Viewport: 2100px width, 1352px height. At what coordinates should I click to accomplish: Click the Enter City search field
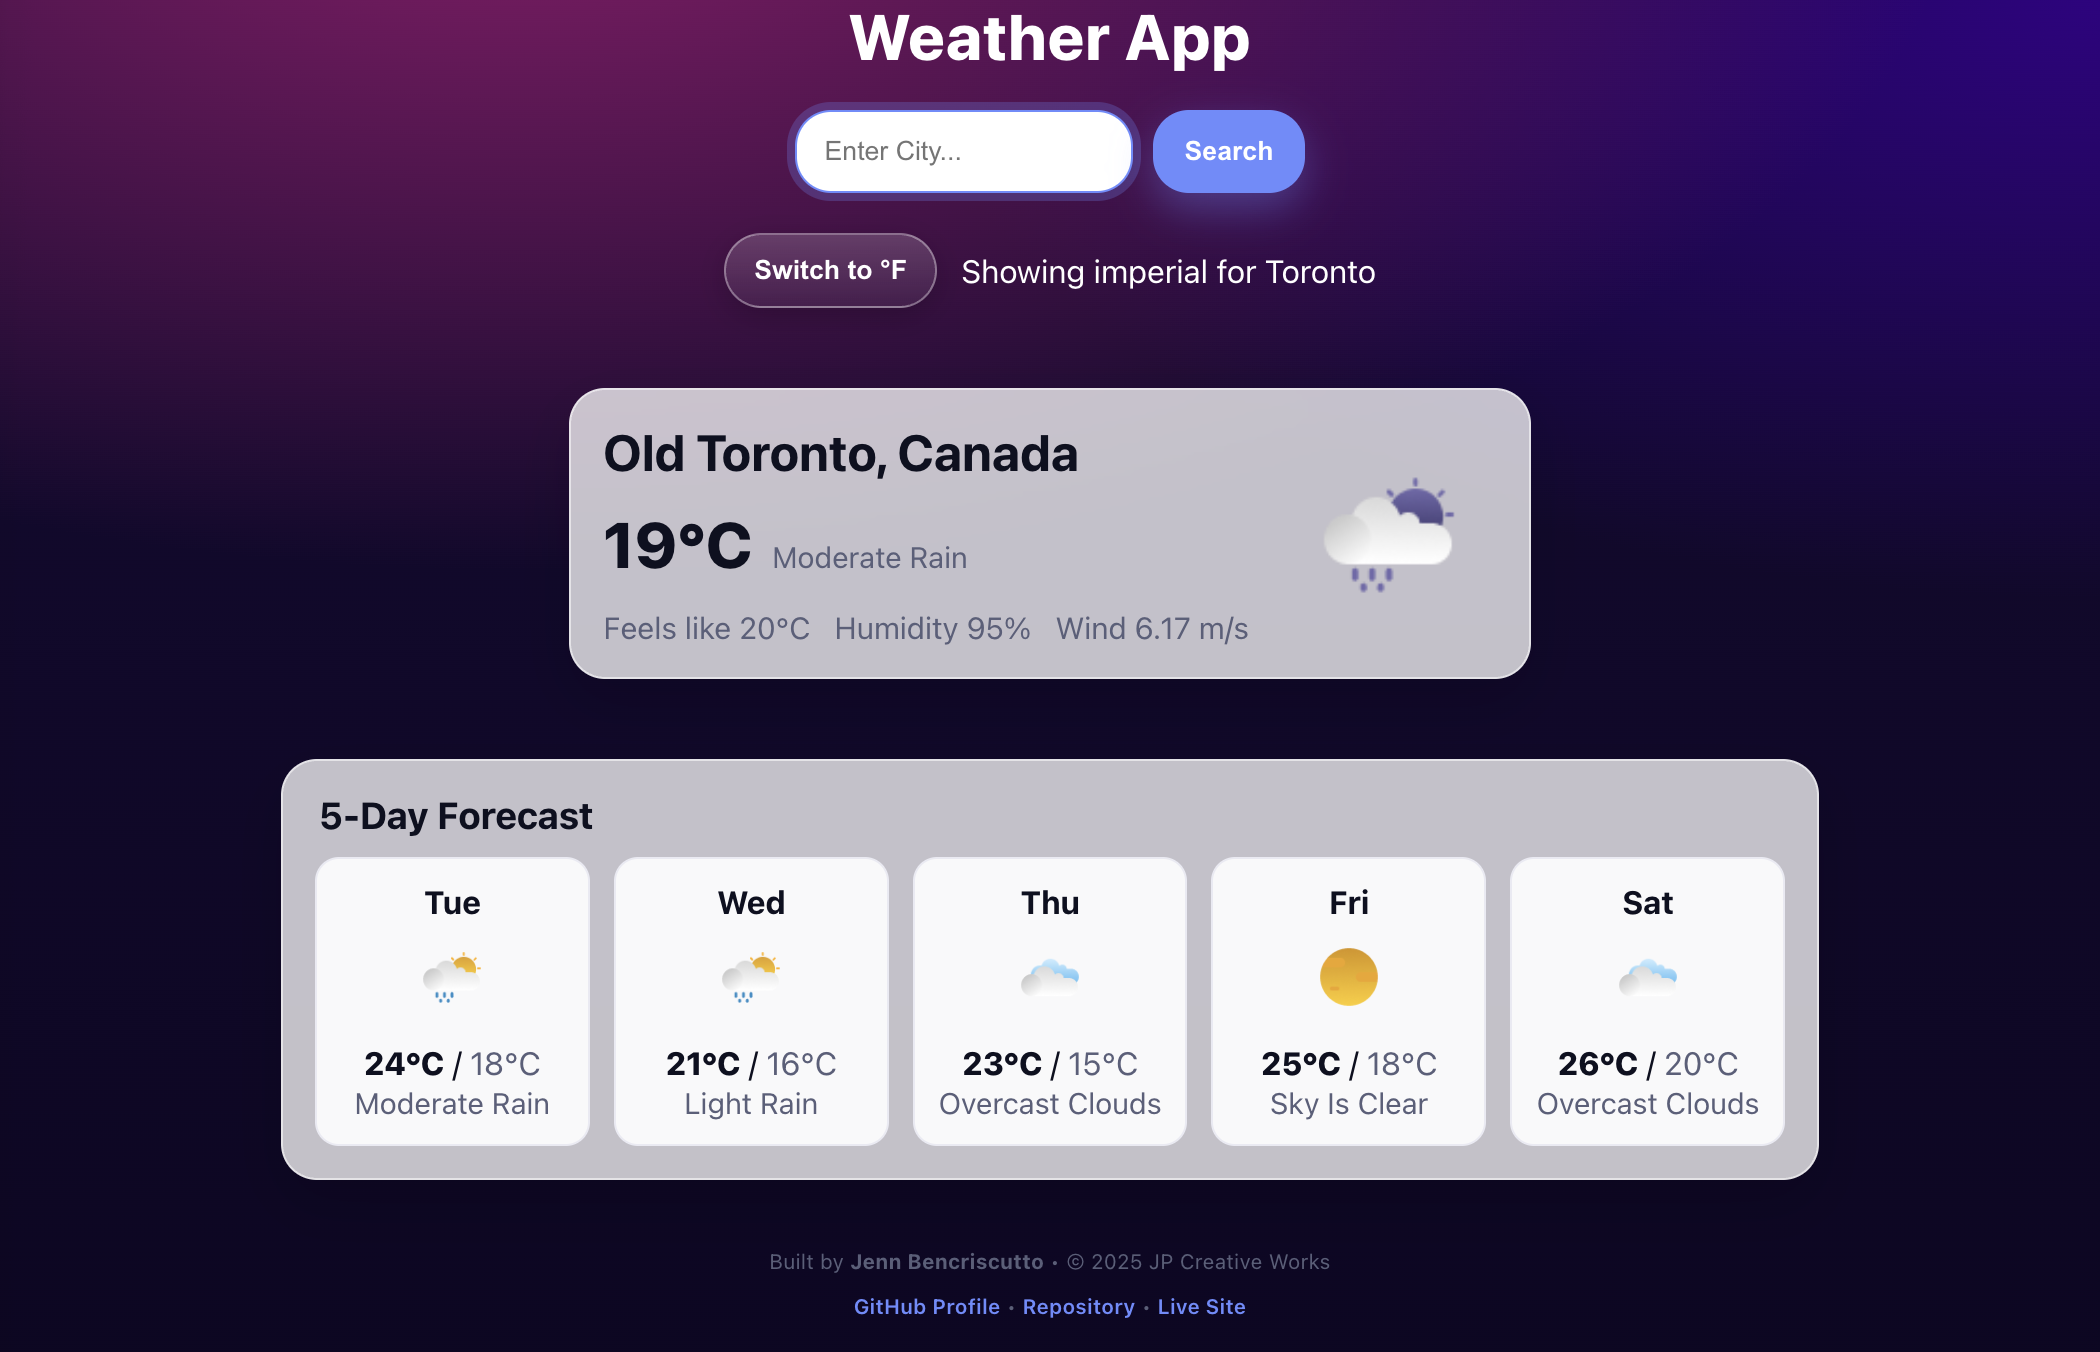[x=962, y=151]
